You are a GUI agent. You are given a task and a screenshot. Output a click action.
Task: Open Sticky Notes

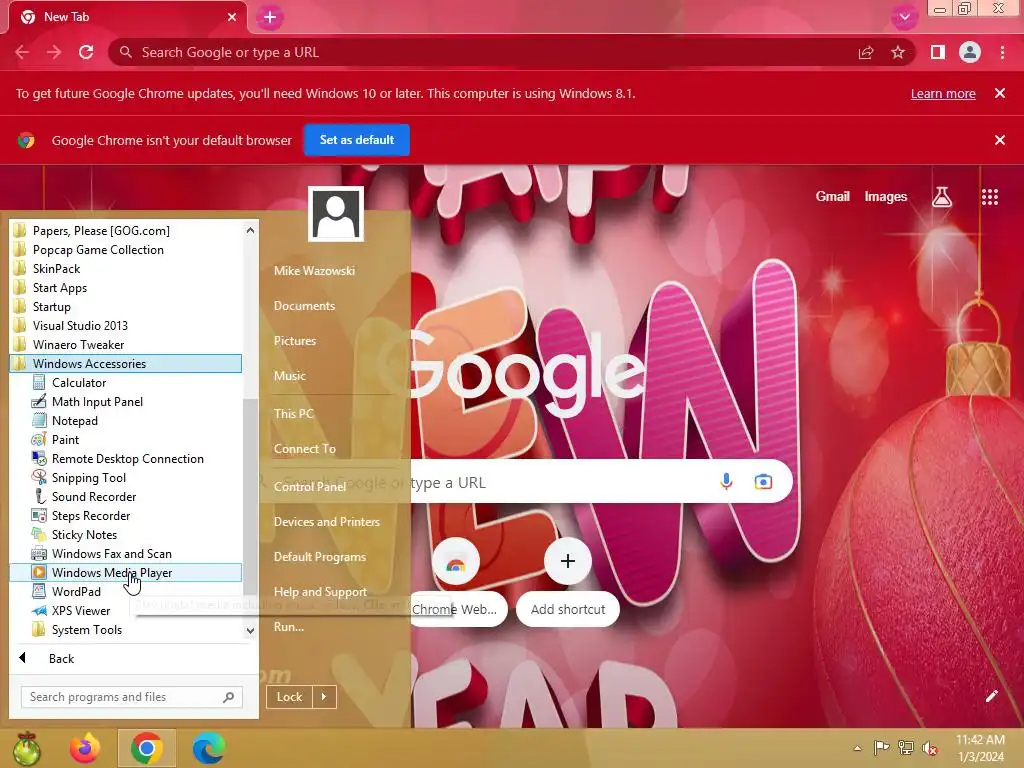point(84,534)
